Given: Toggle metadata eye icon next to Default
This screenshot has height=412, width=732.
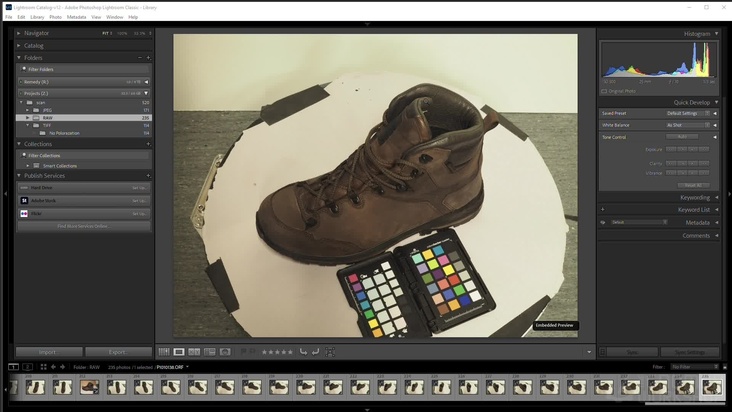Looking at the screenshot, I should click(603, 223).
